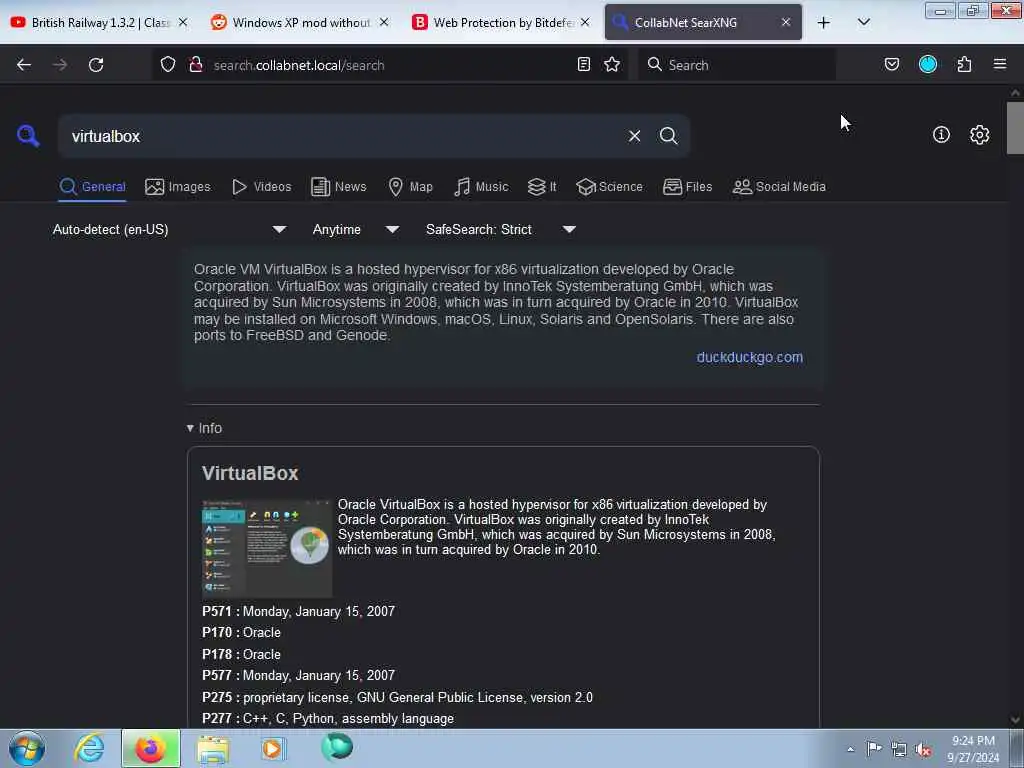Clear the virtualbox search query
1024x768 pixels.
point(634,136)
